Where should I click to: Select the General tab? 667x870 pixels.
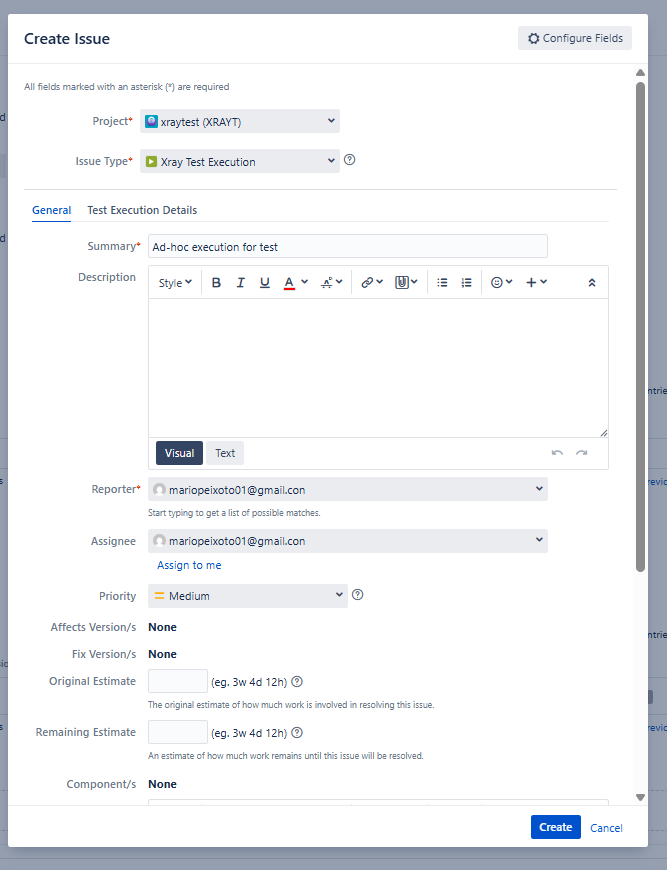51,210
